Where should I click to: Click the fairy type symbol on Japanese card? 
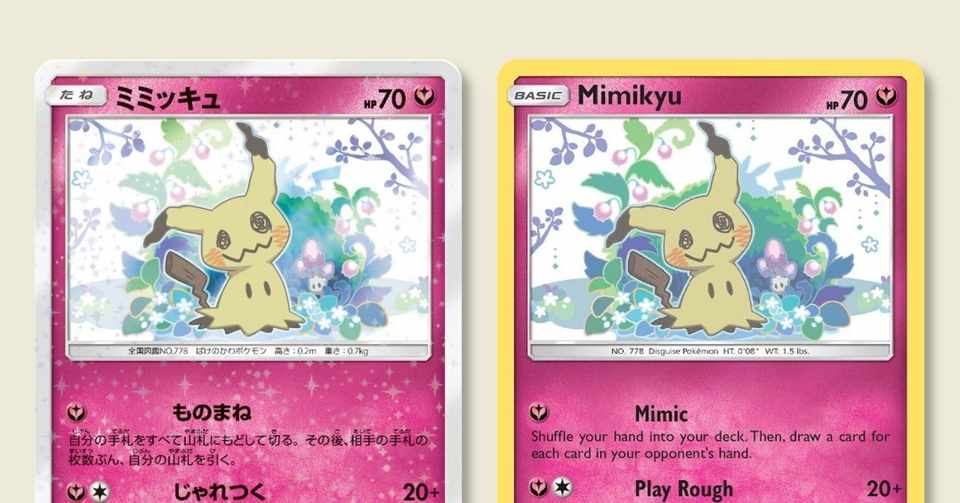424,97
